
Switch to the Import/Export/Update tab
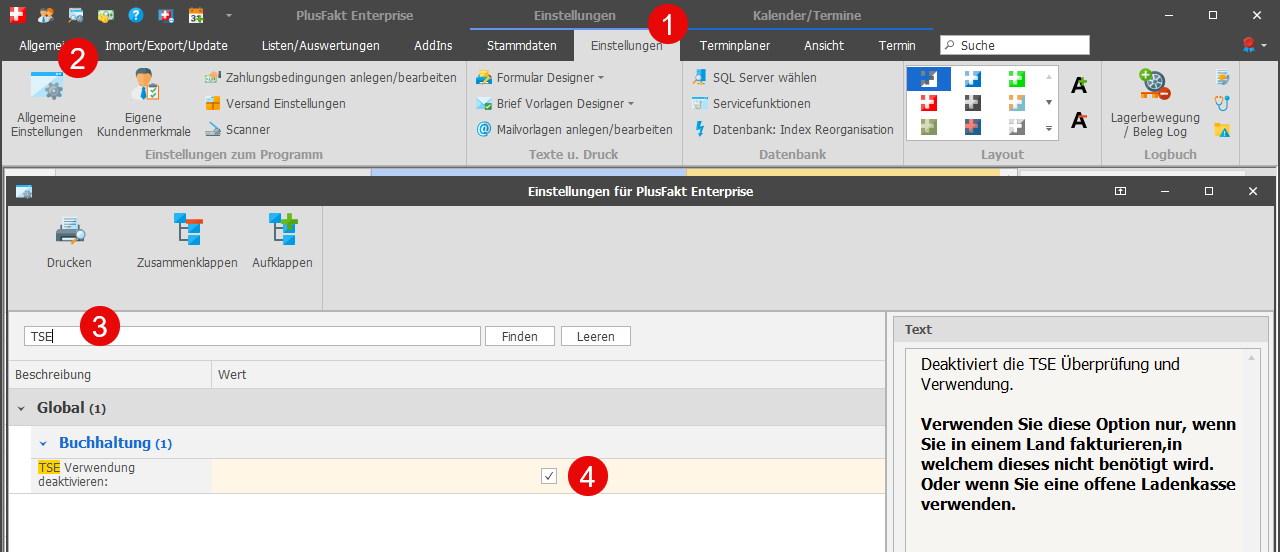(x=166, y=45)
